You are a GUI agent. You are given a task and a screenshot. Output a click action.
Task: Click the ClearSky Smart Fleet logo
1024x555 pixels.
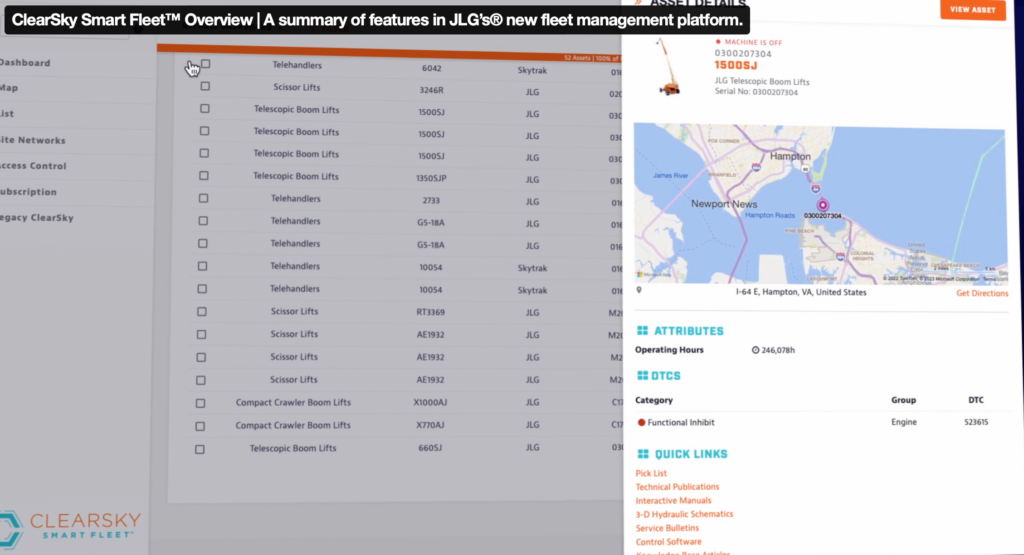click(x=70, y=526)
